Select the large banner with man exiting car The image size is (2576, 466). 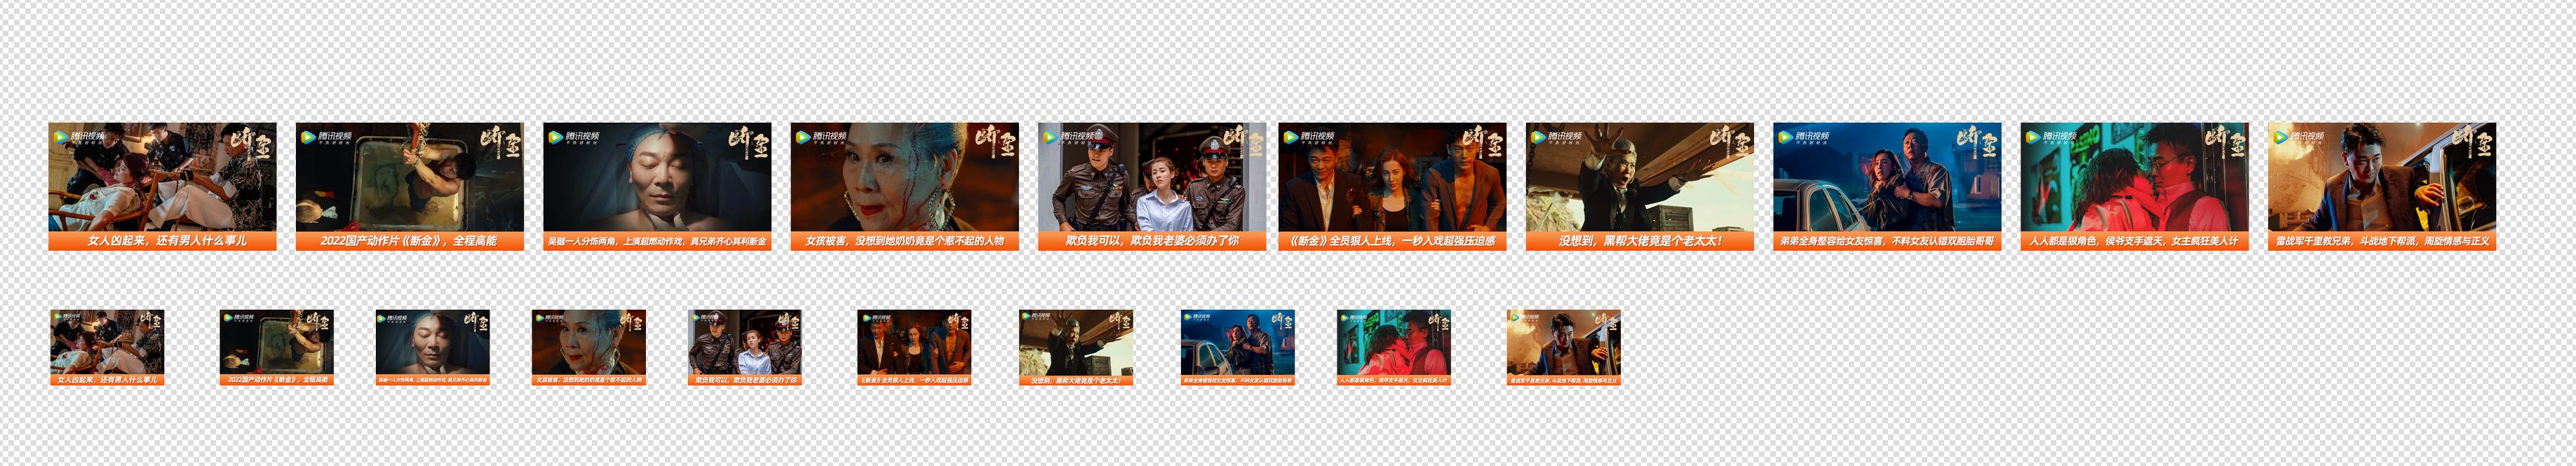tap(2382, 186)
